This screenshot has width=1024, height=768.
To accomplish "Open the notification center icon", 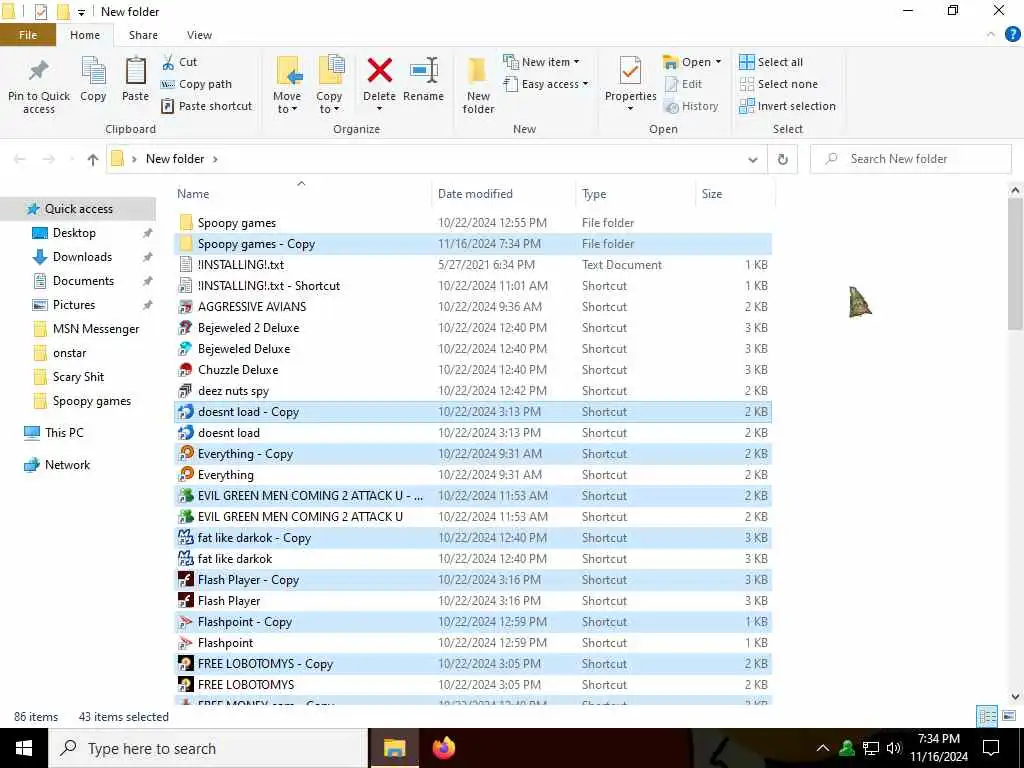I will click(991, 748).
